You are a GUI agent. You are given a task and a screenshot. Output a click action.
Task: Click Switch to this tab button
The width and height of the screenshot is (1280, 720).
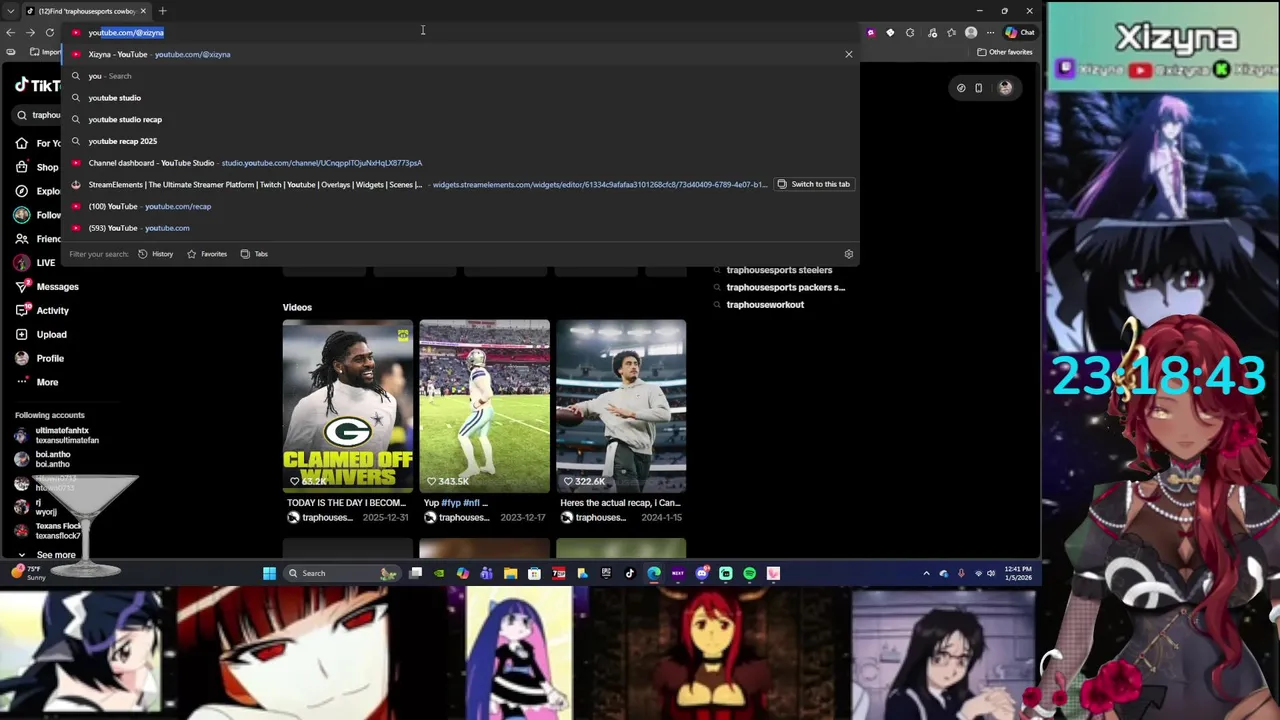pos(813,184)
